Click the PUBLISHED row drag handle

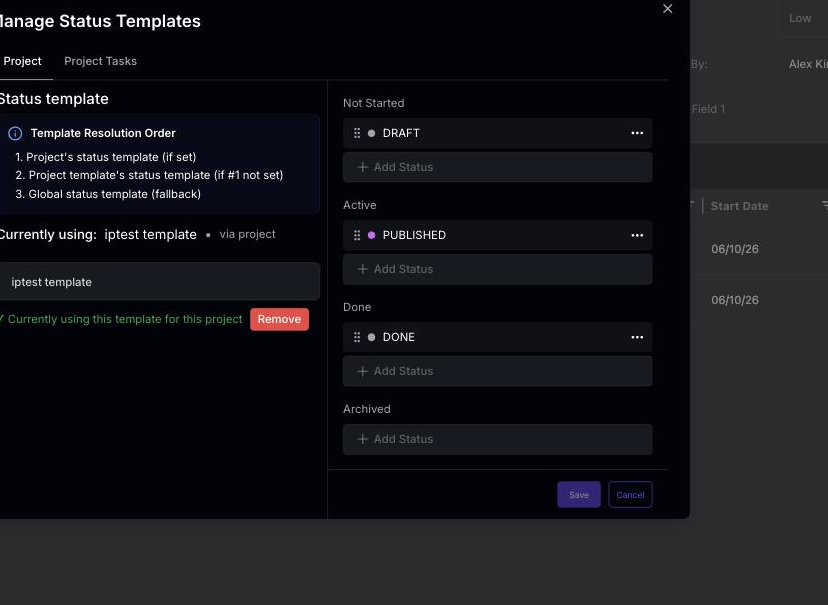[357, 235]
